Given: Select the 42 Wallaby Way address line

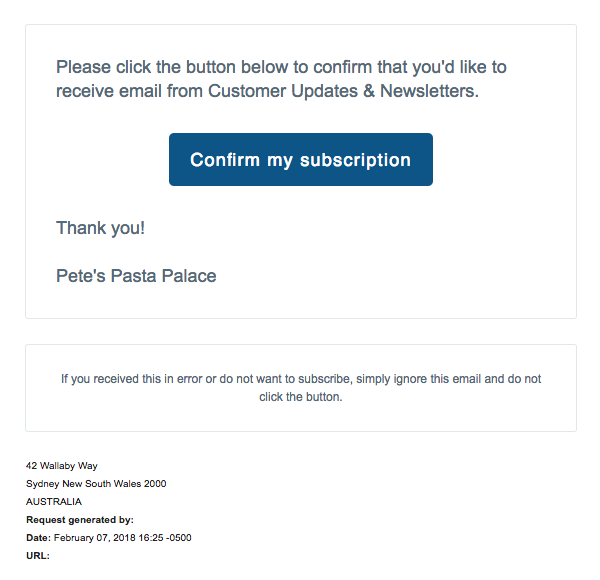Looking at the screenshot, I should point(62,466).
